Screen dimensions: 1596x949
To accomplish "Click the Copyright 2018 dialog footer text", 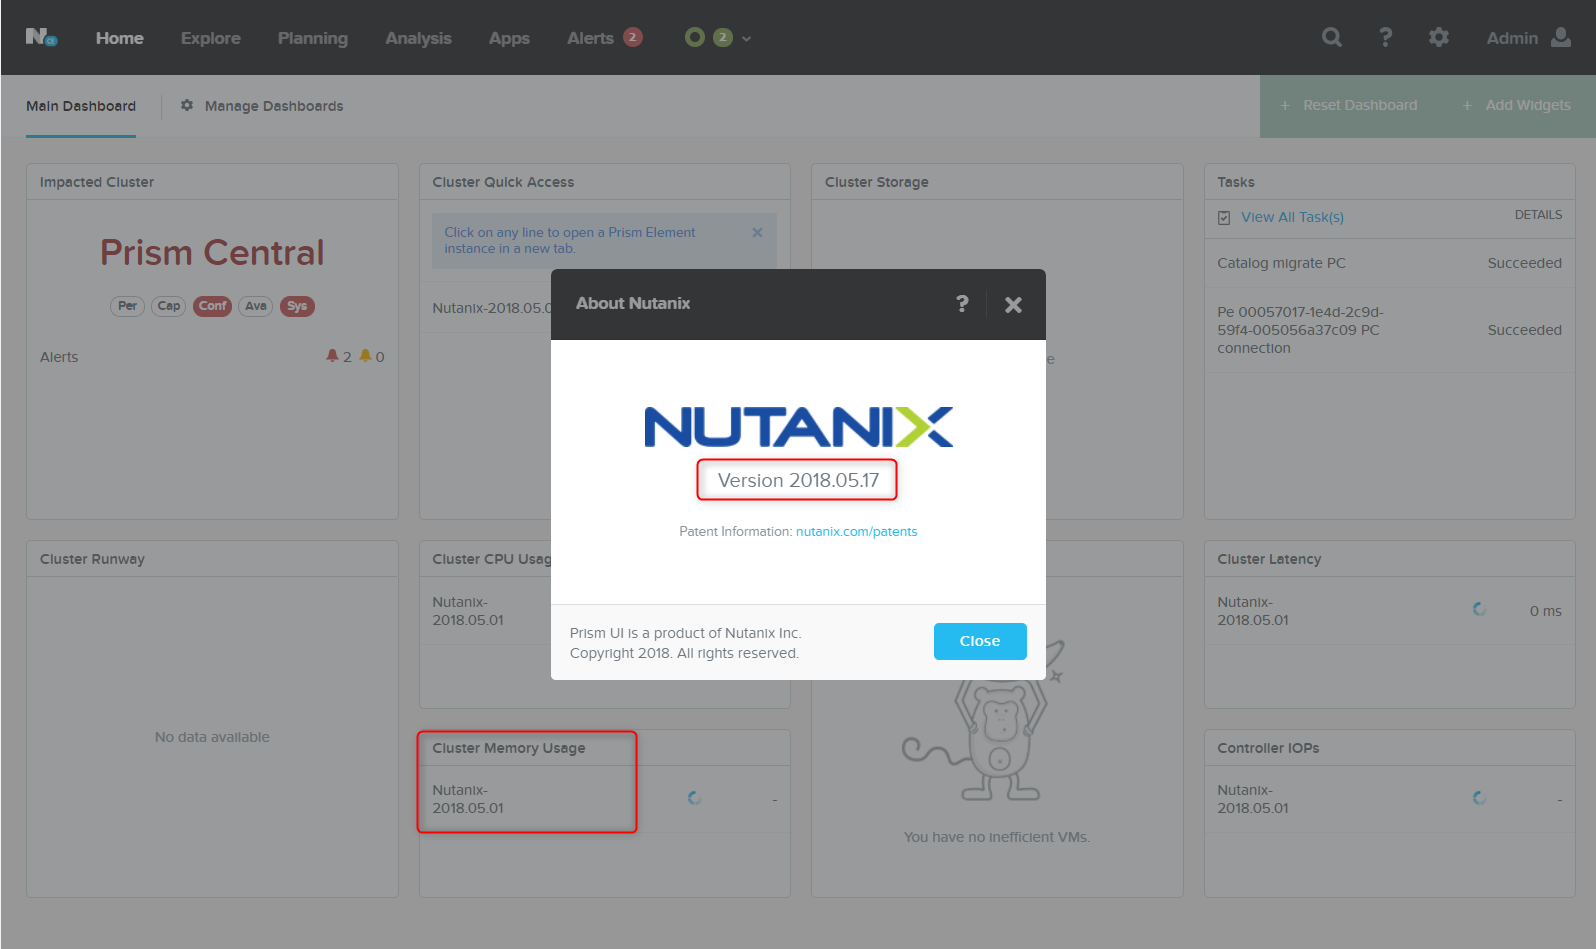I will click(x=684, y=653).
